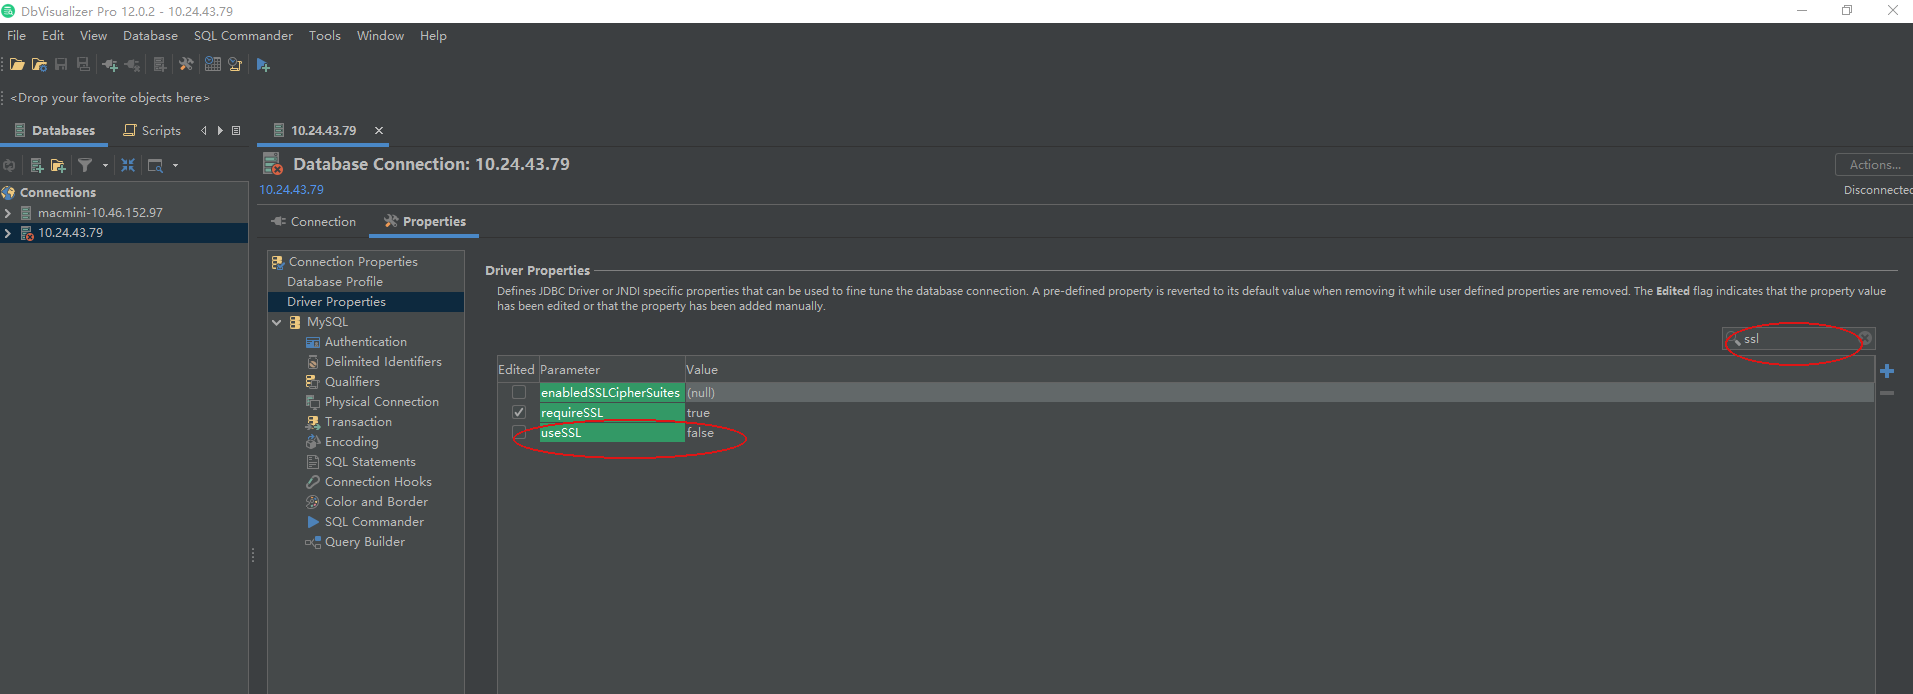
Task: Click the ssl filter search field
Action: [x=1797, y=339]
